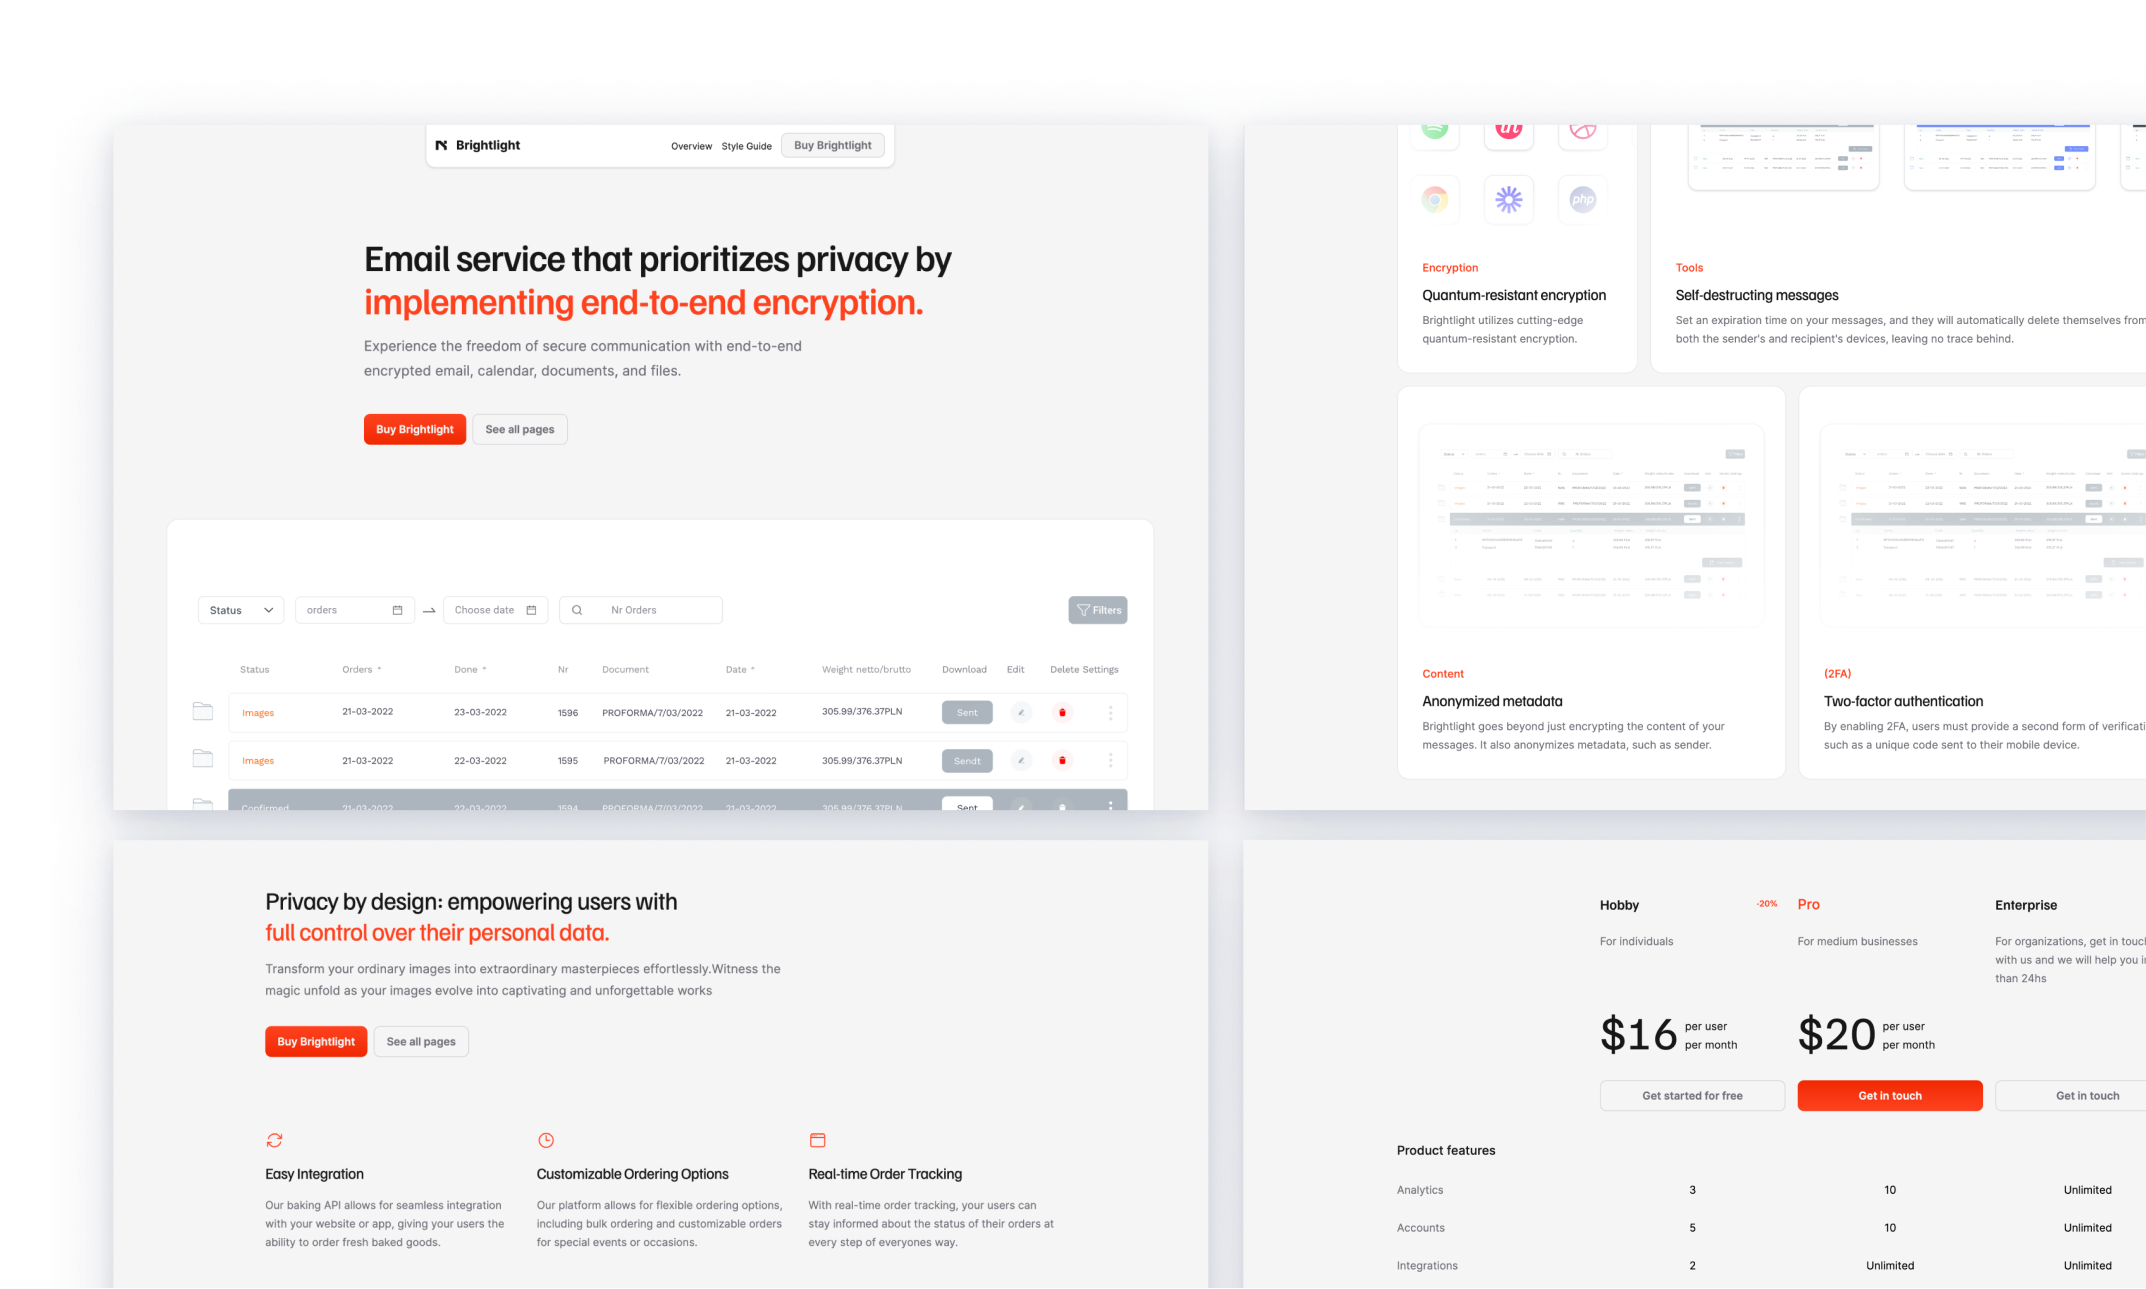Switch to the Style Guide tab

[745, 146]
